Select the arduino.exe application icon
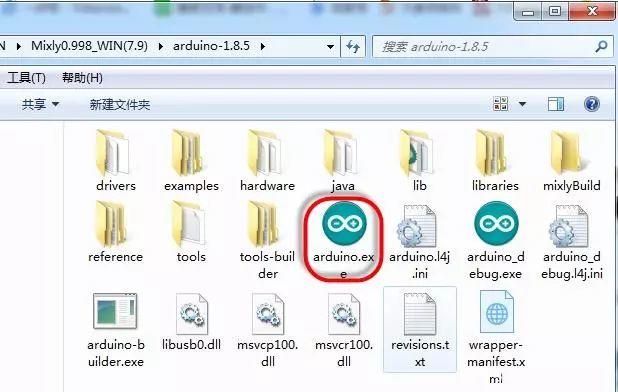The height and width of the screenshot is (392, 618). click(344, 223)
